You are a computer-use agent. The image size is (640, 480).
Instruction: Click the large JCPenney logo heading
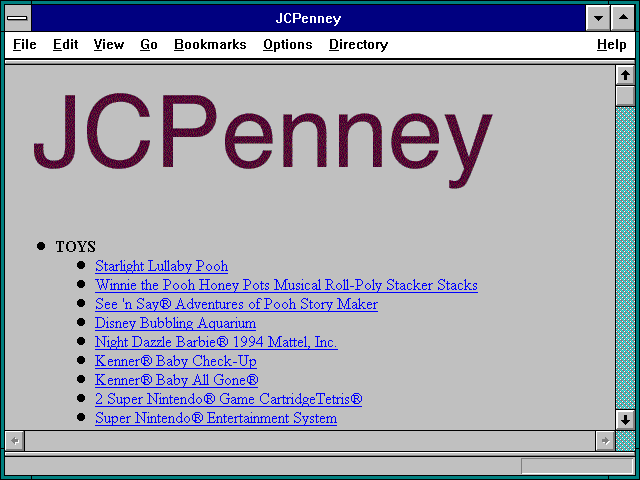coord(263,139)
